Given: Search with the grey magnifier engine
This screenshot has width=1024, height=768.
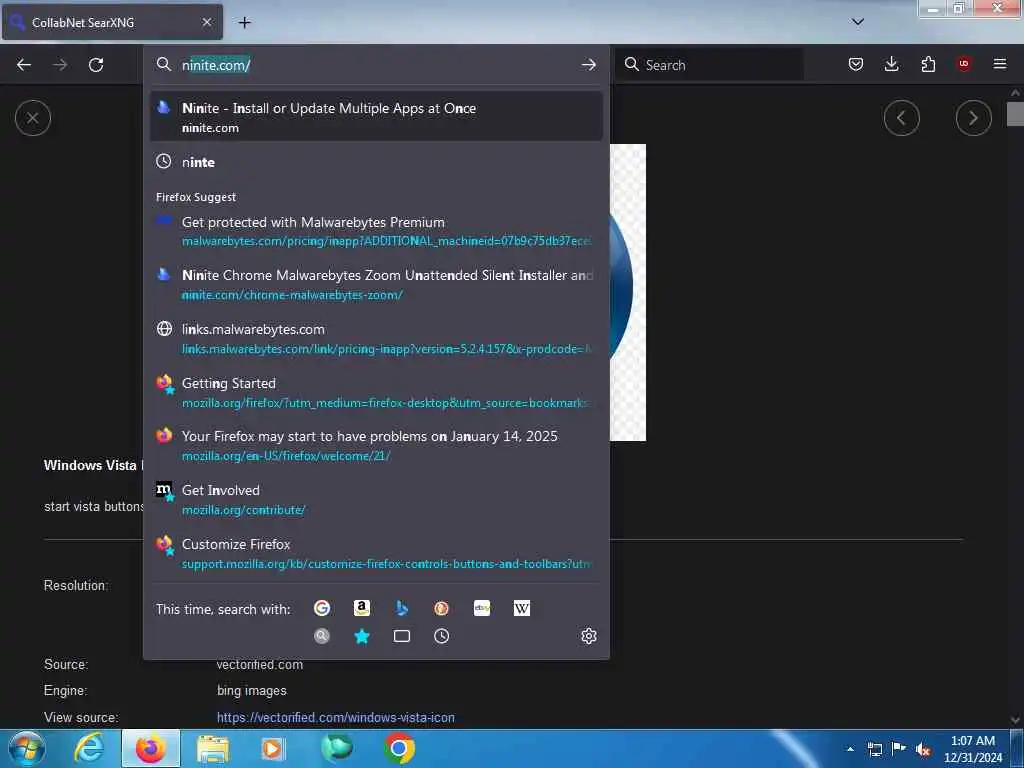Looking at the screenshot, I should (x=322, y=636).
